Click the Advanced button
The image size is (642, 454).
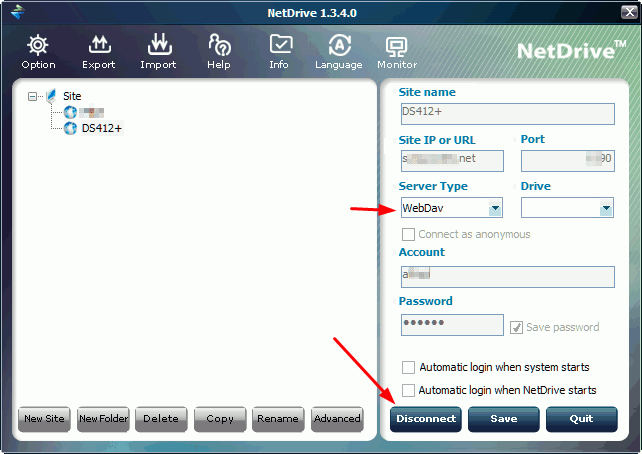337,419
